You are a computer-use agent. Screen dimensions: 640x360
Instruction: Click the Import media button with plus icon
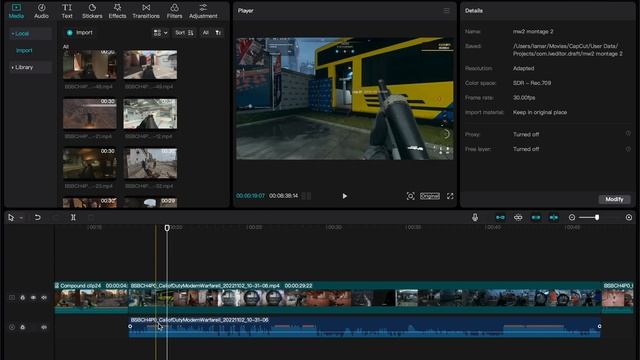(x=80, y=33)
